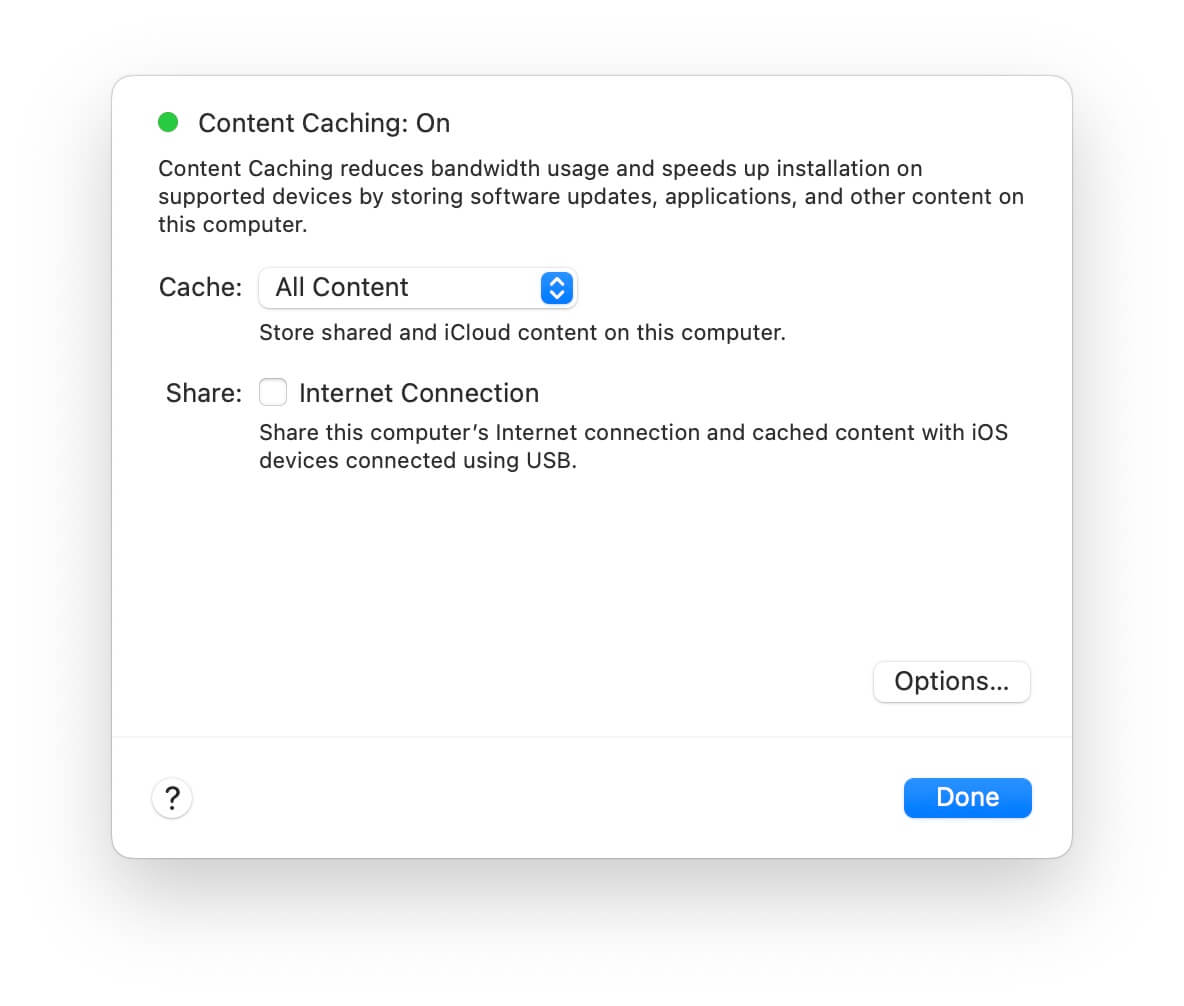Image resolution: width=1184 pixels, height=1006 pixels.
Task: Click the green Content Caching status indicator
Action: click(x=168, y=122)
